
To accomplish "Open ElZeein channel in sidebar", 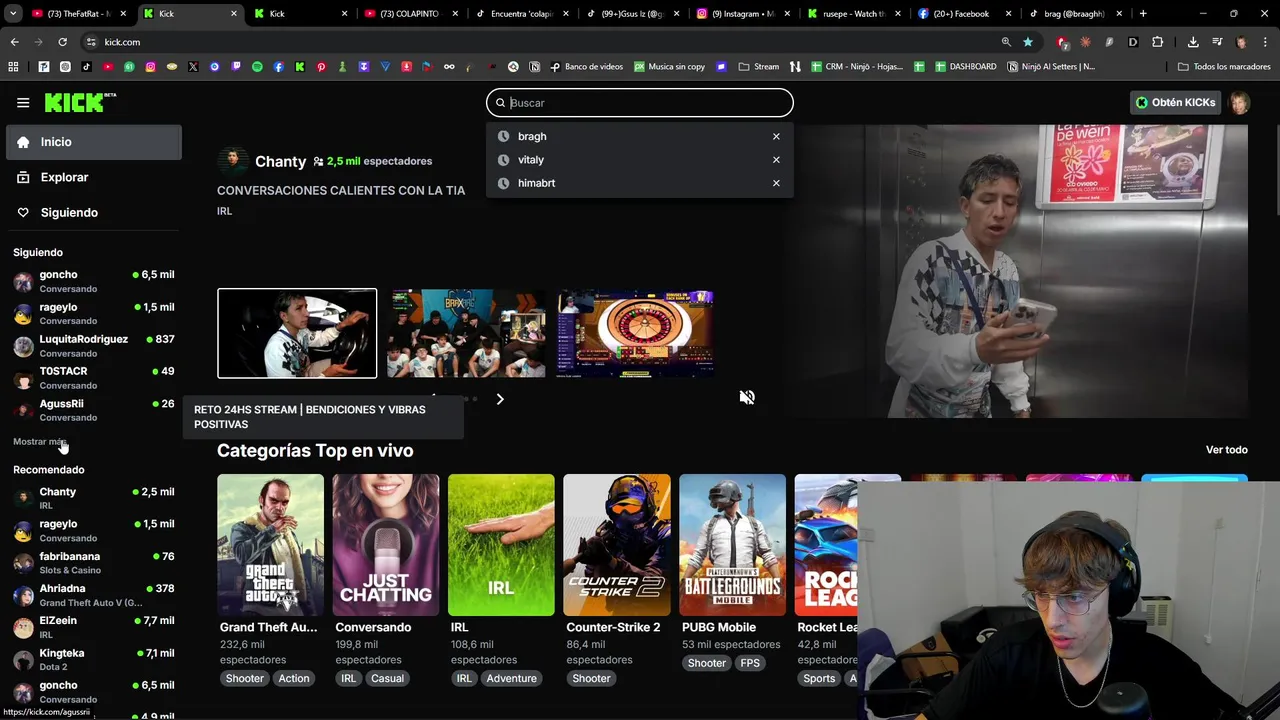I will [94, 627].
